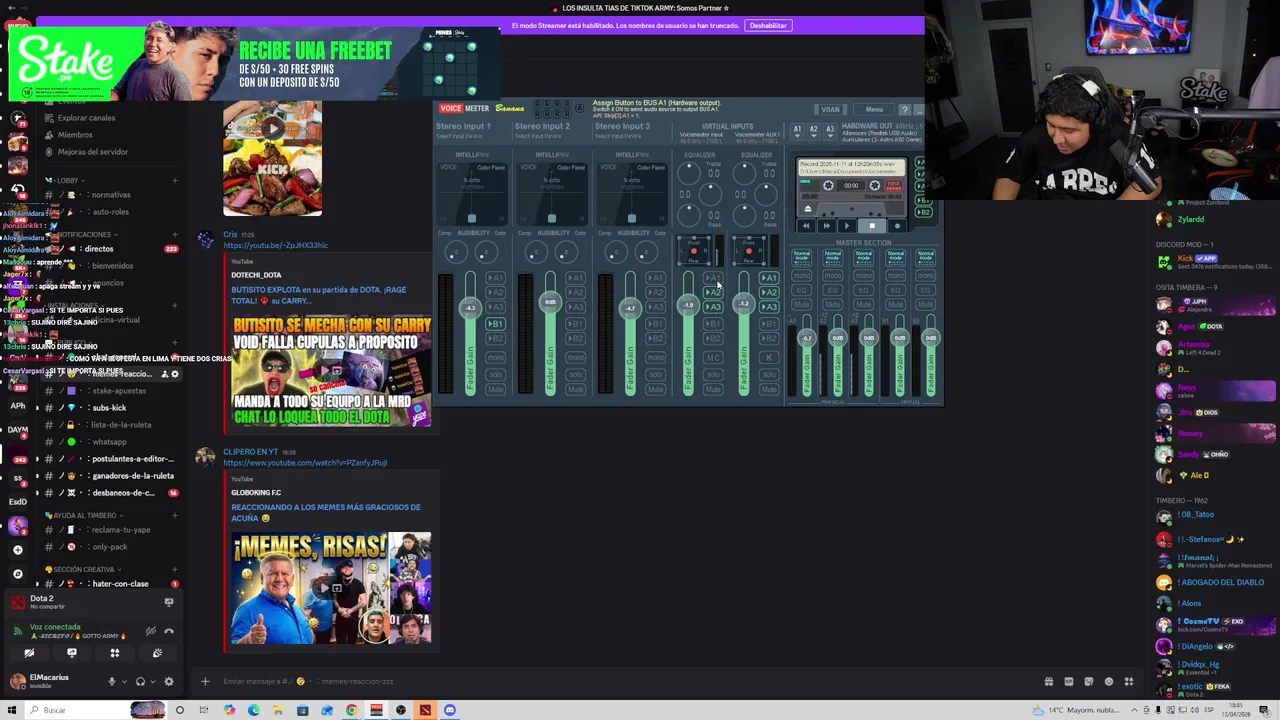The height and width of the screenshot is (720, 1280).
Task: Toggle B2 bus on Stereo Input 3
Action: click(655, 339)
